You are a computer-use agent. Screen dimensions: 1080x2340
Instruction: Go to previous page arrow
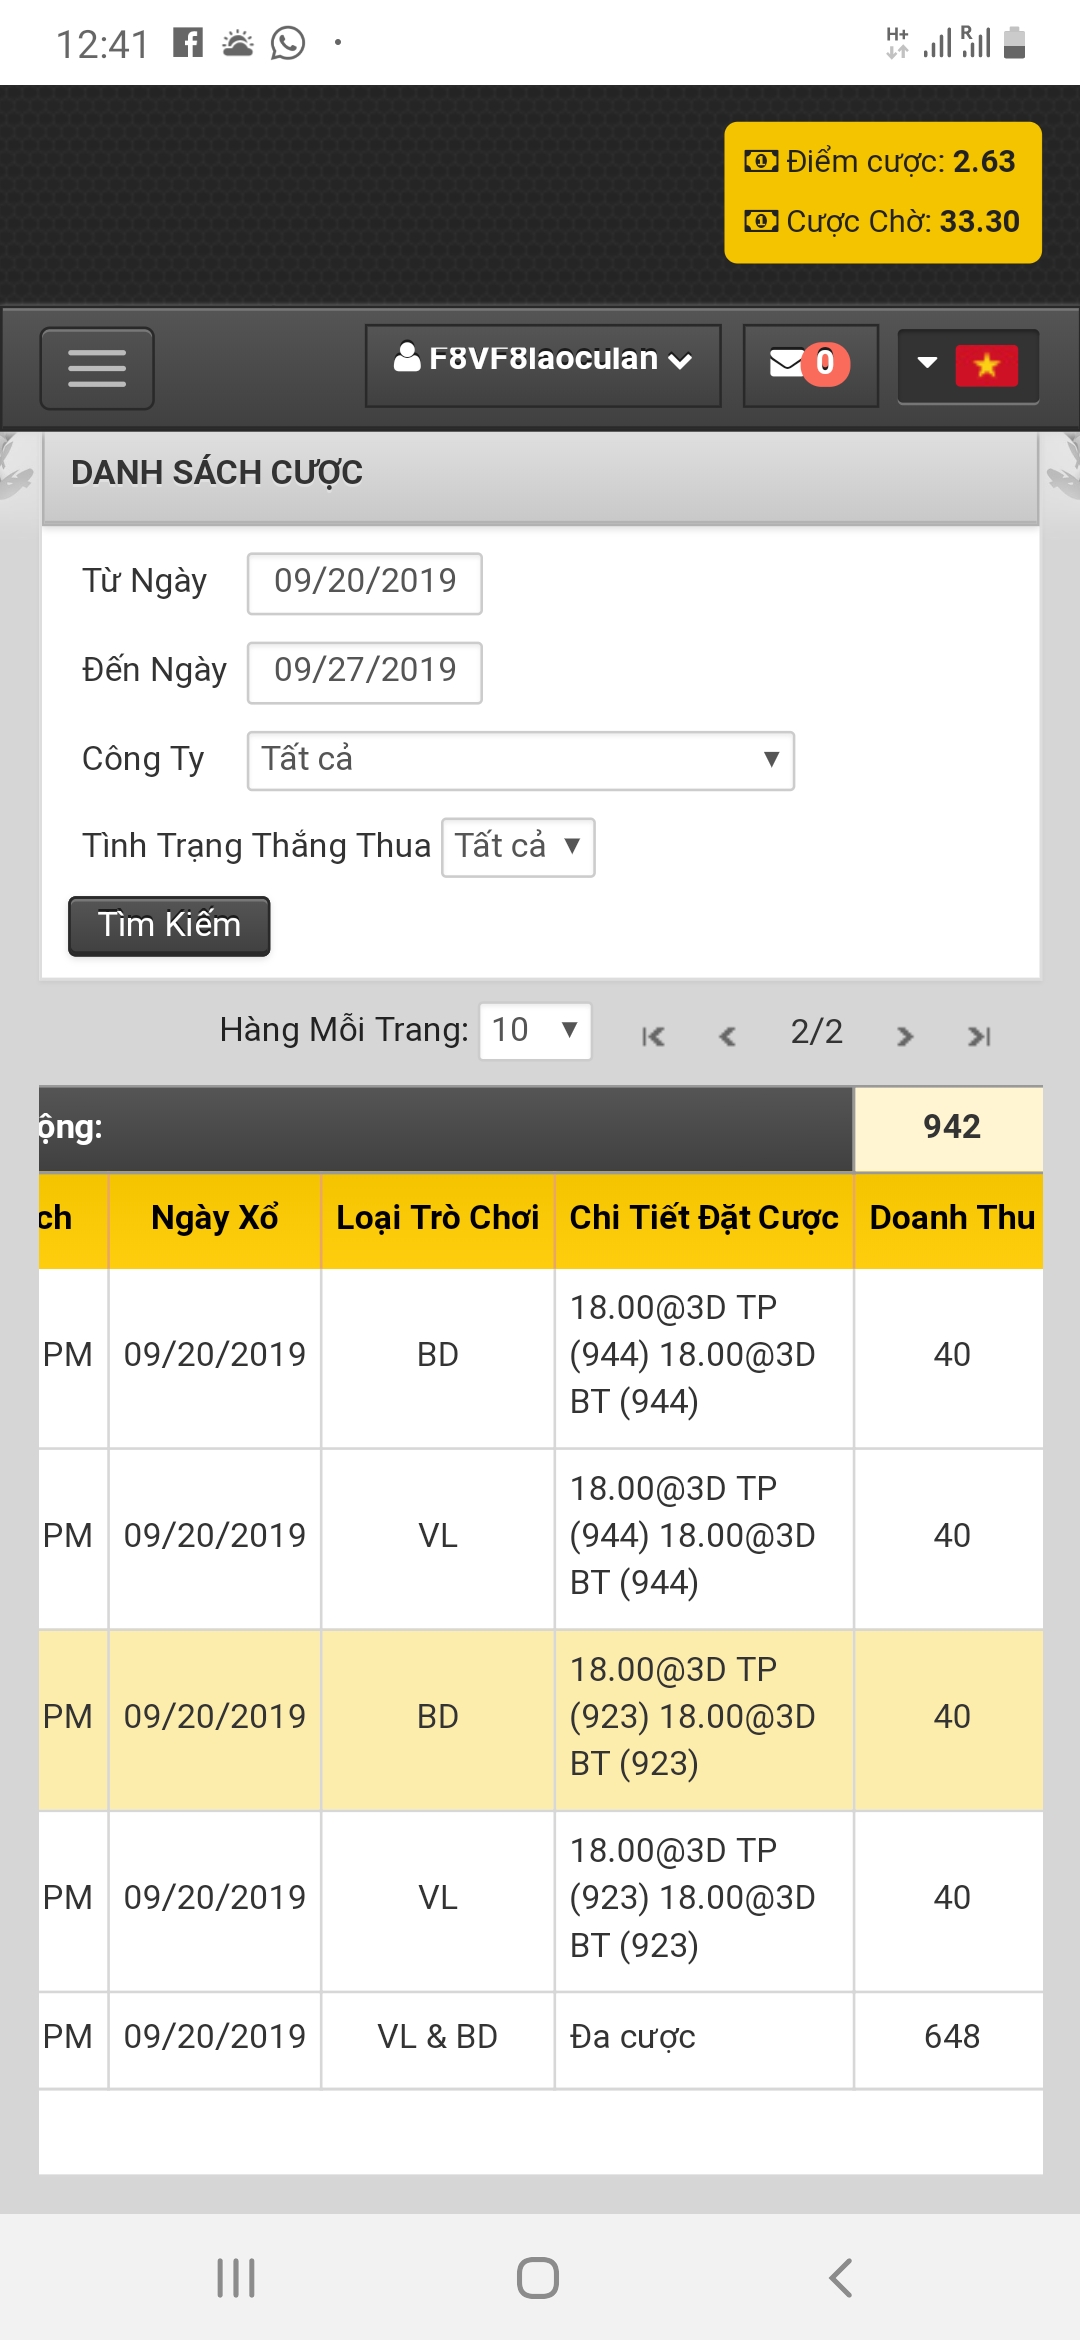click(x=728, y=1036)
